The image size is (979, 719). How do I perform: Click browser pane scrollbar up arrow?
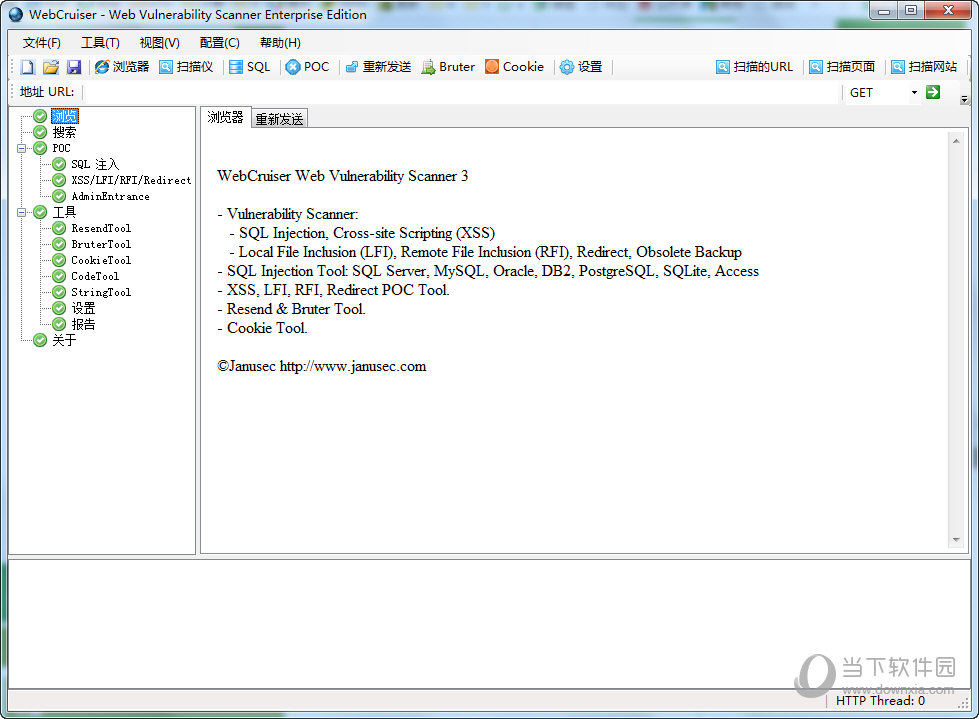[956, 142]
